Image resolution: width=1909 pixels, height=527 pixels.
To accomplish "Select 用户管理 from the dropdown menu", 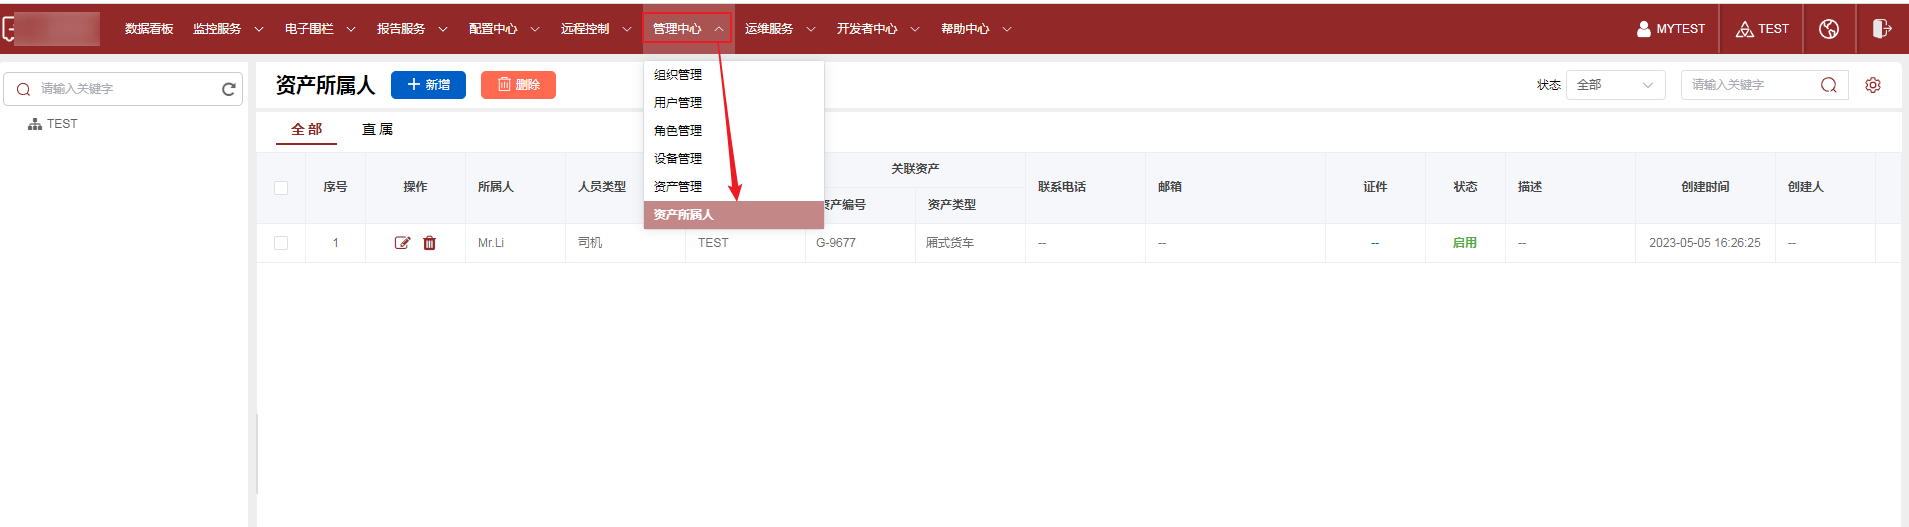I will point(678,103).
